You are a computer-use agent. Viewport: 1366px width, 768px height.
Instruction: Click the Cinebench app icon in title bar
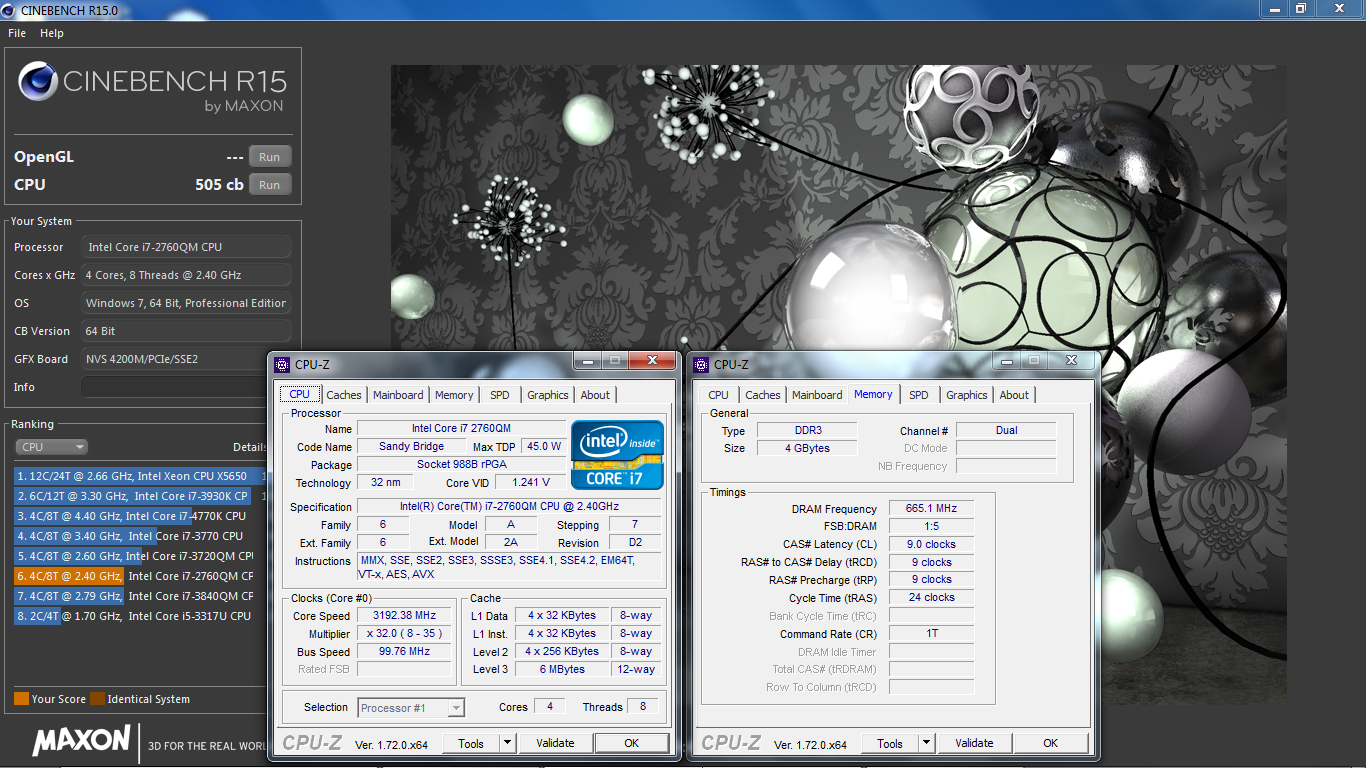click(10, 9)
